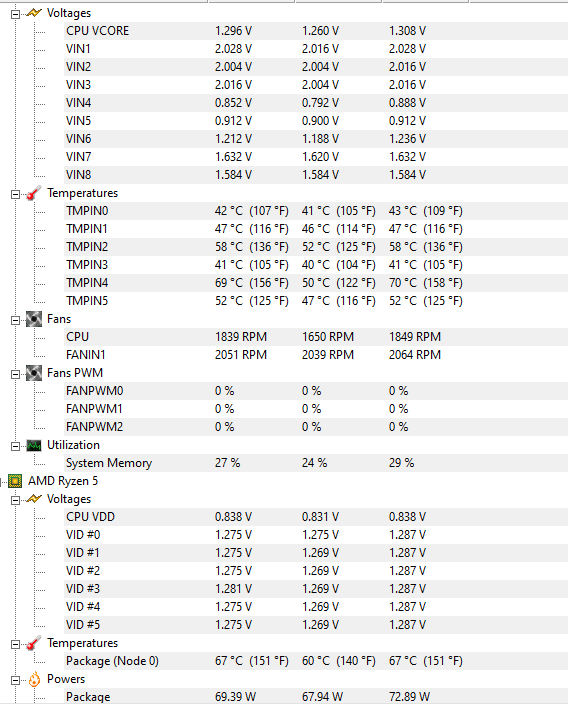Click the Powers flame icon
Screen dimensions: 568x704
point(34,679)
